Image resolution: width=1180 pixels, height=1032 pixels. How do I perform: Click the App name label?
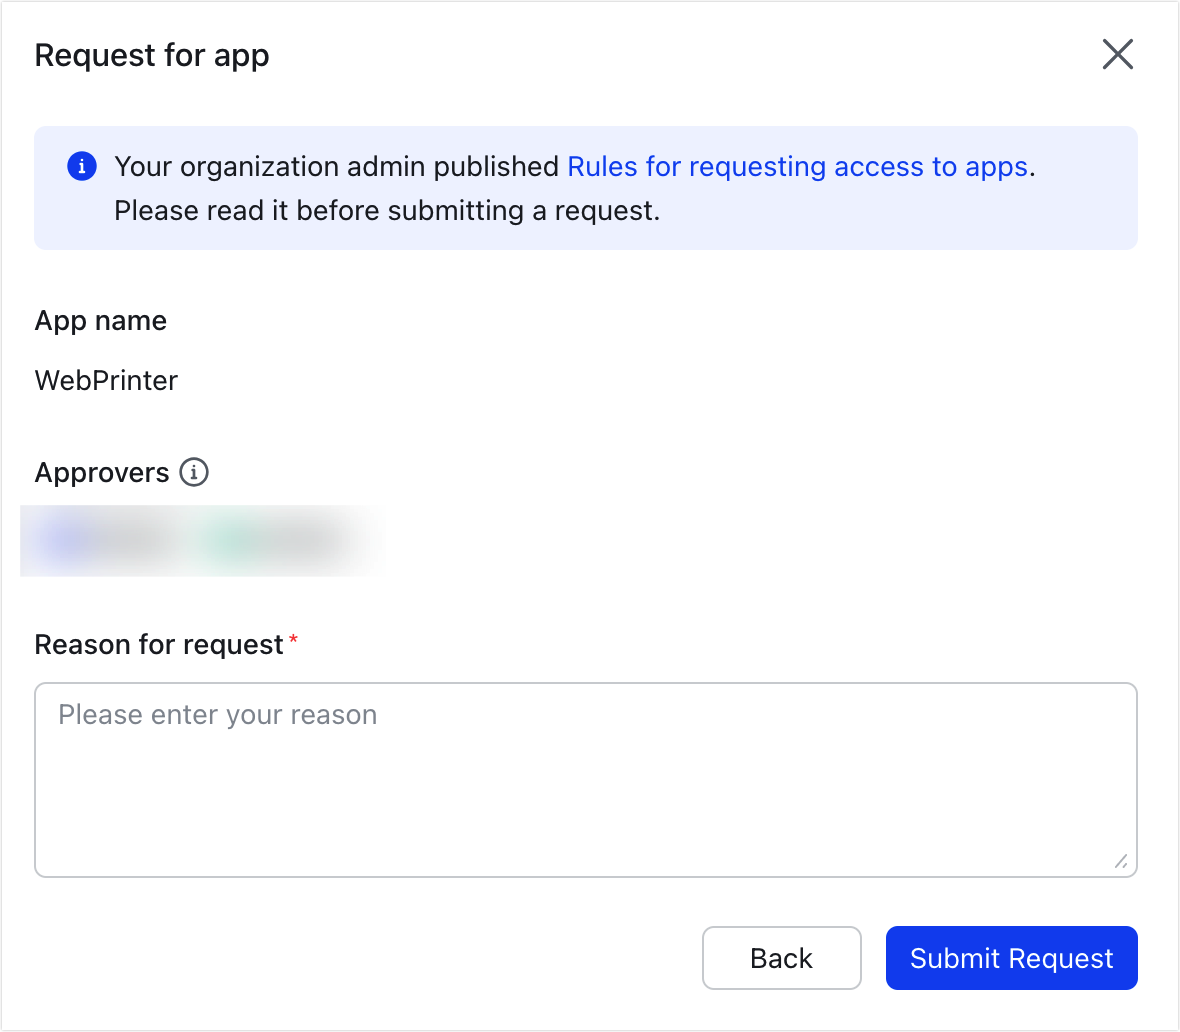100,320
